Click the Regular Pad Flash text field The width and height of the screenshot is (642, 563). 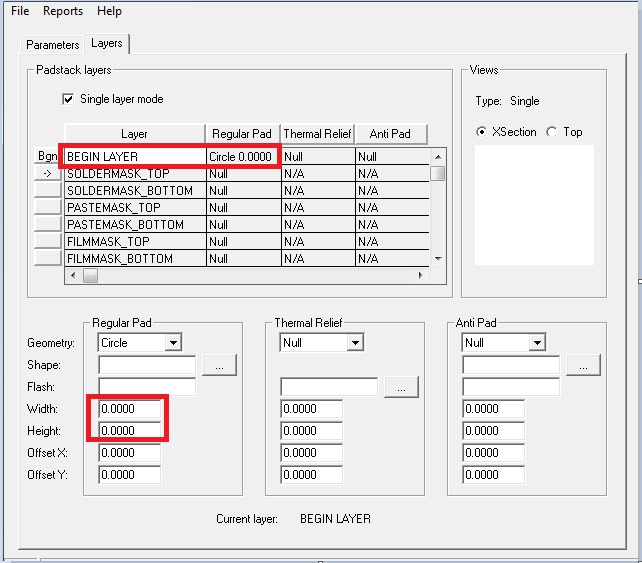[x=147, y=387]
